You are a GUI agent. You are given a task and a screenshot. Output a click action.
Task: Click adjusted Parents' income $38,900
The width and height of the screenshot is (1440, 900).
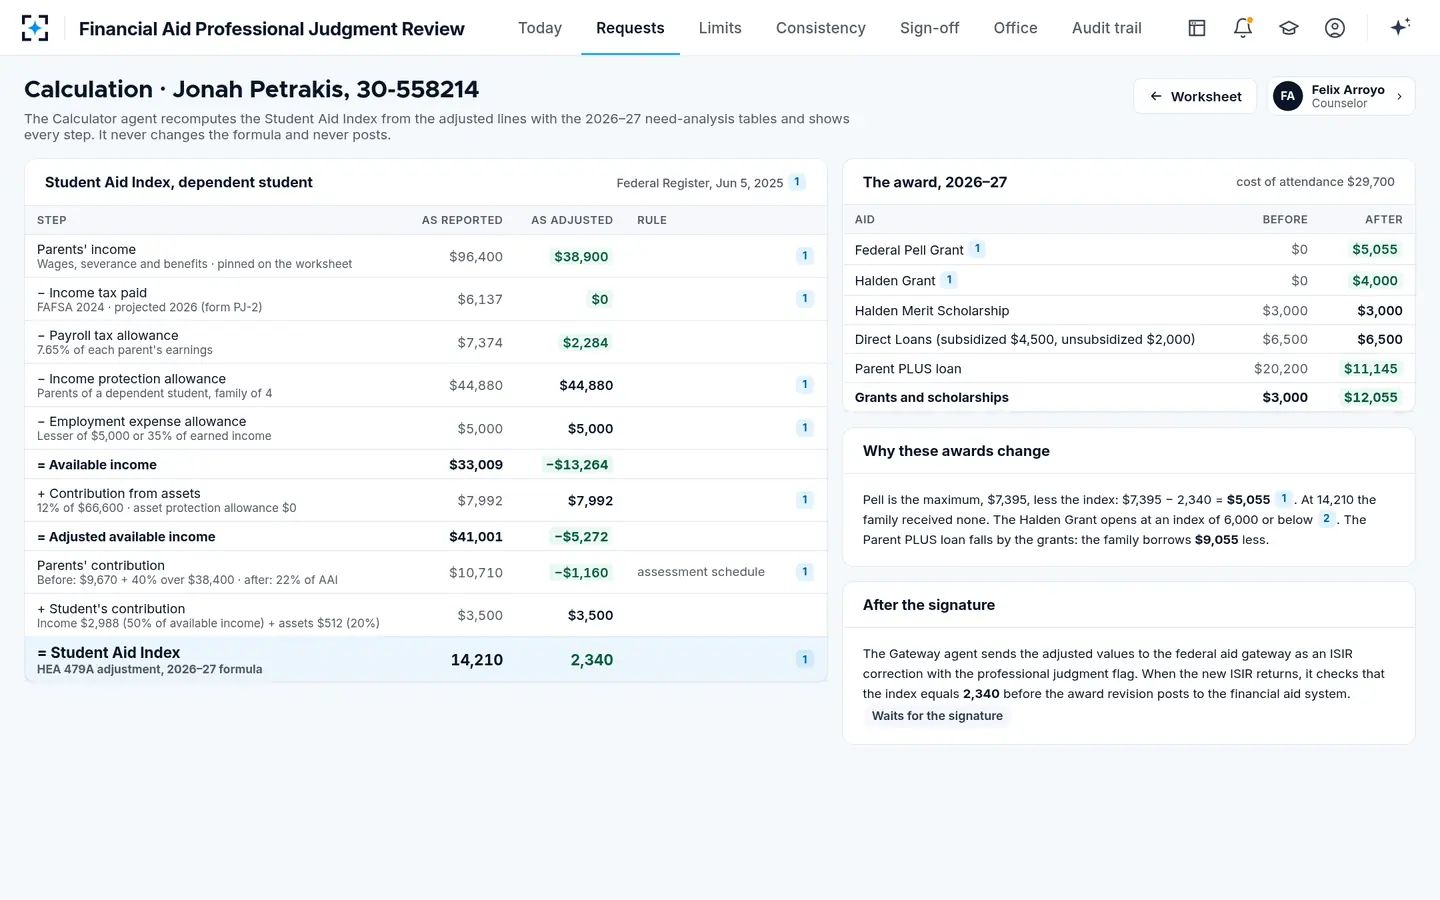coord(581,257)
